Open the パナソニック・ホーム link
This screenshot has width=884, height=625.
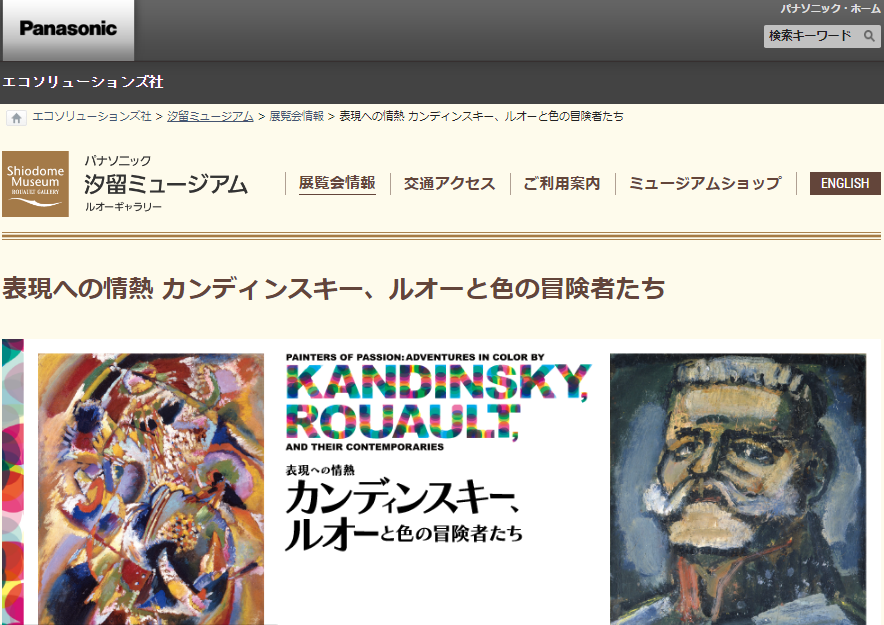point(830,8)
